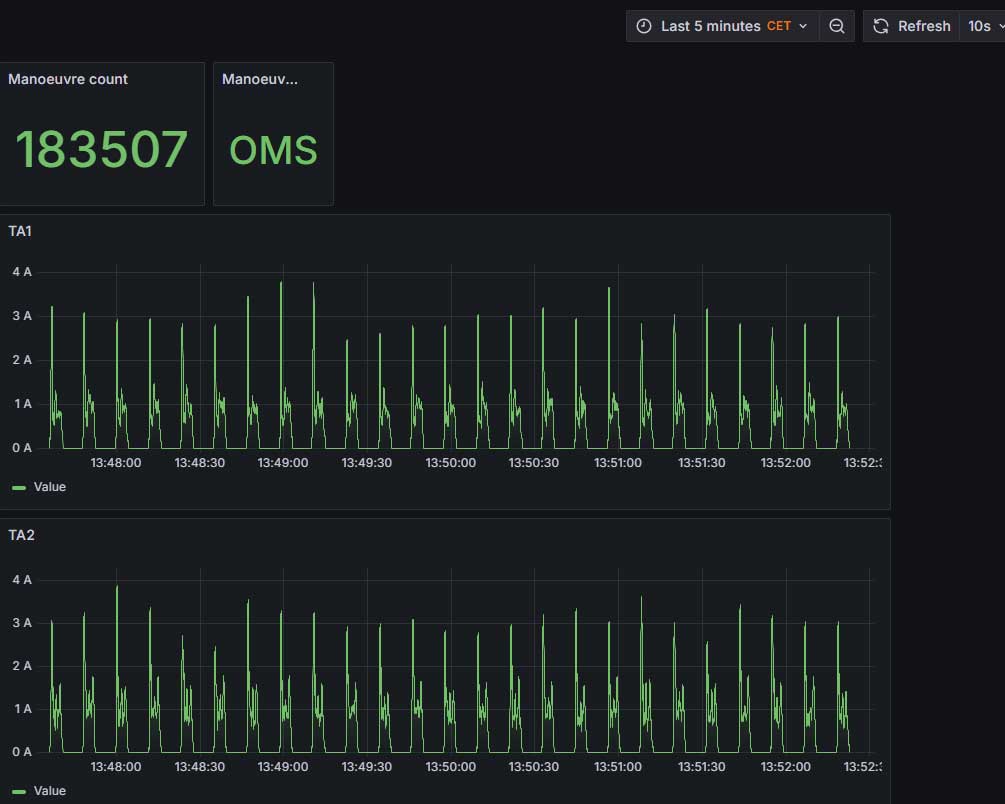Screen dimensions: 1005x804
Task: Click the green OMS stat value
Action: (x=273, y=151)
